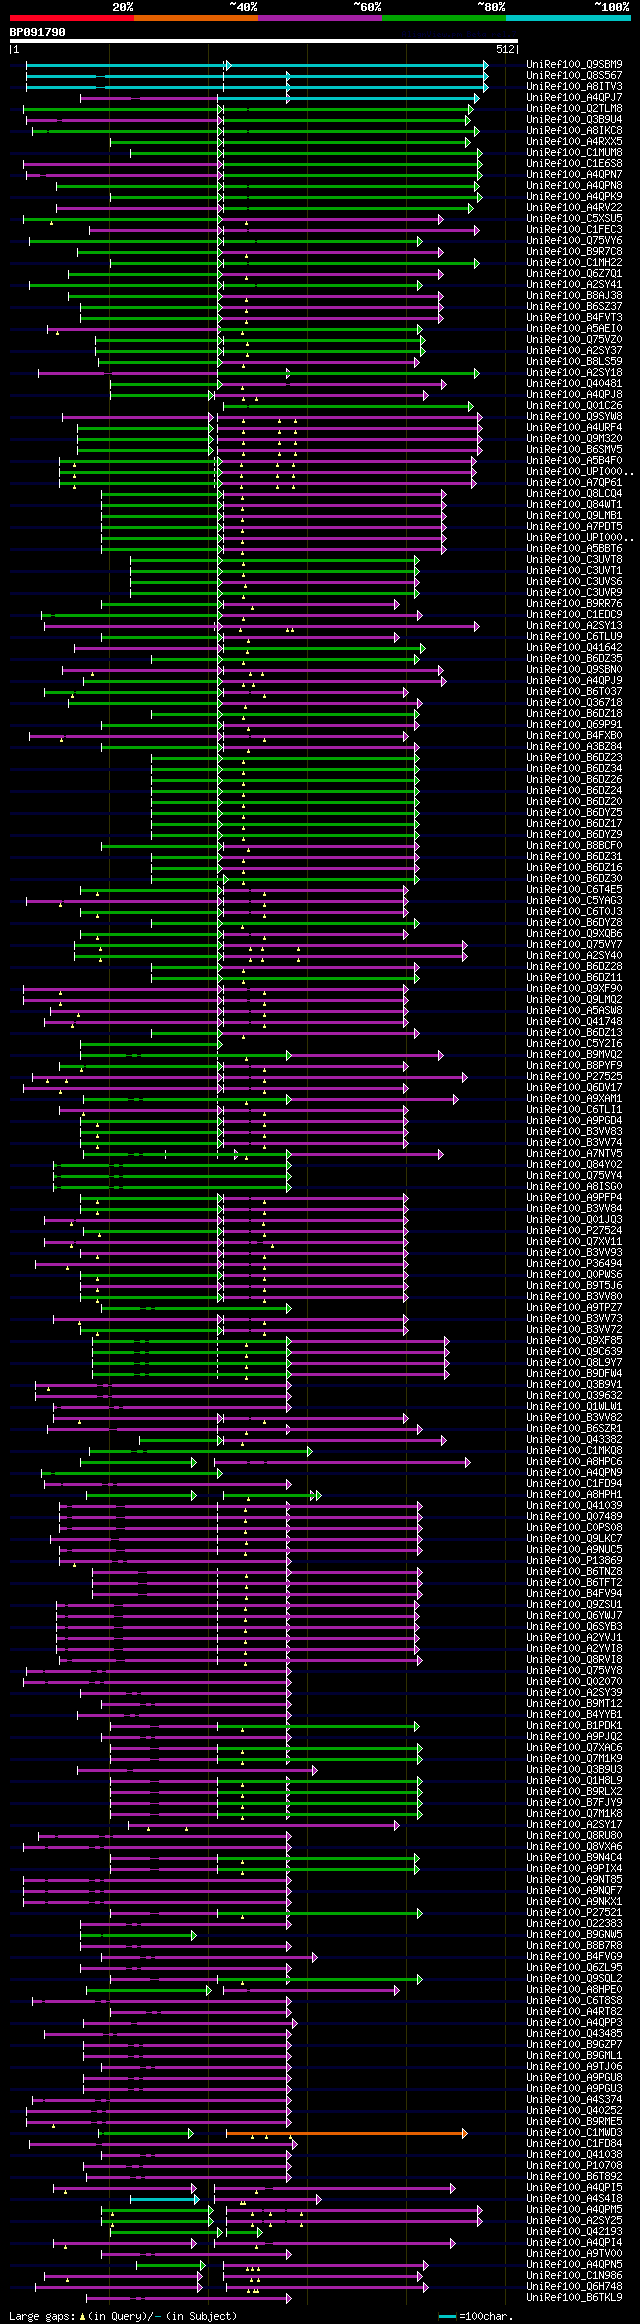Select label UniRef100_Q6Z7Q1
The height and width of the screenshot is (2324, 640).
574,274
